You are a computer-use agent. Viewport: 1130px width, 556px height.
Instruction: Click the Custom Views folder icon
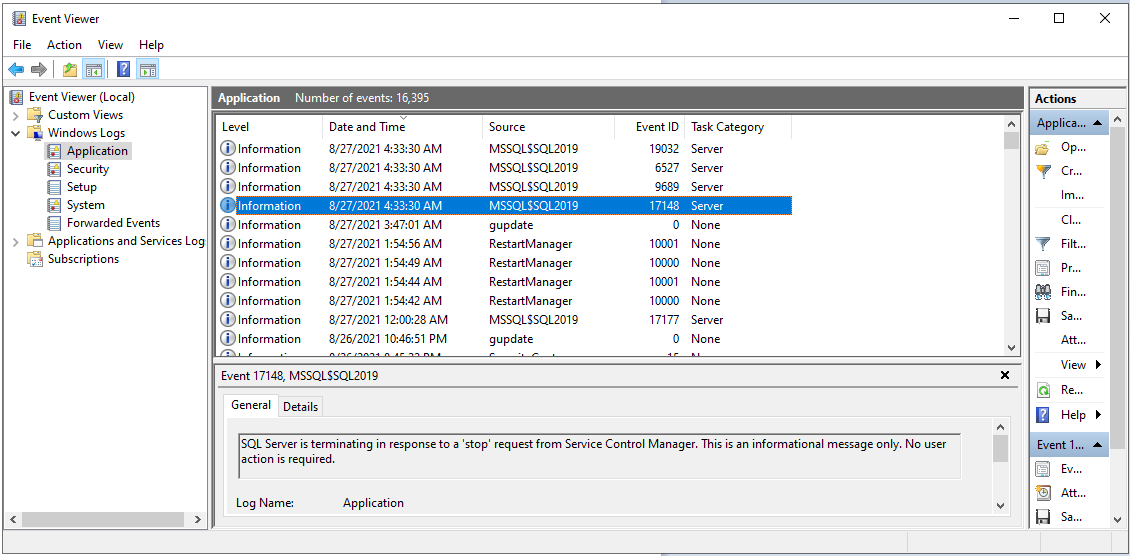(x=35, y=115)
